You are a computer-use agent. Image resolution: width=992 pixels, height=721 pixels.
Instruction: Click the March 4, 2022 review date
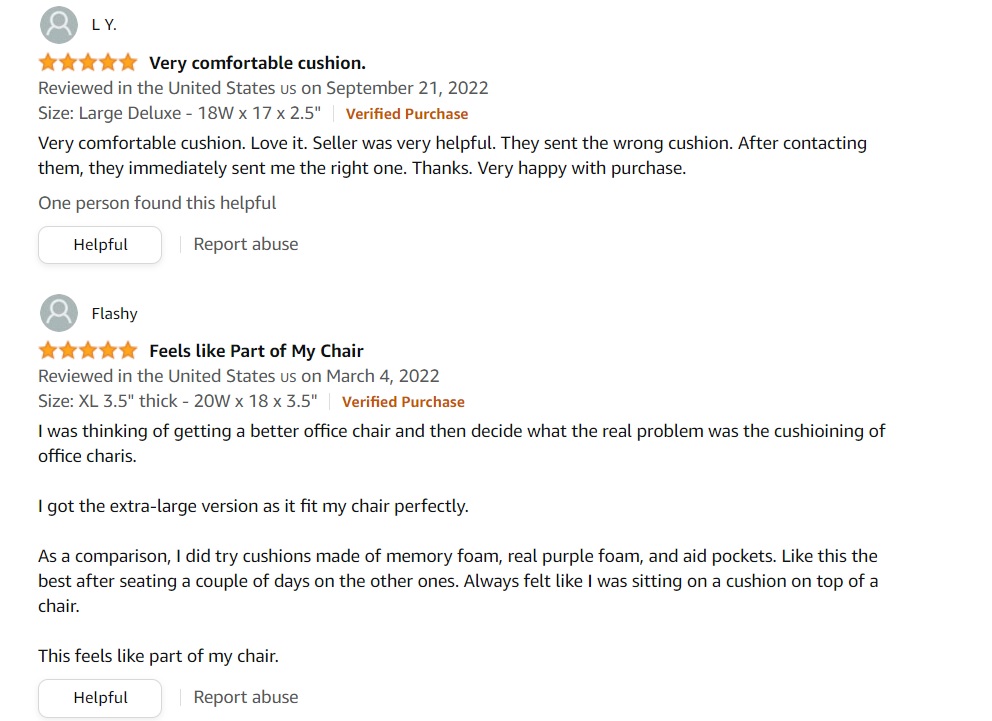click(x=382, y=376)
